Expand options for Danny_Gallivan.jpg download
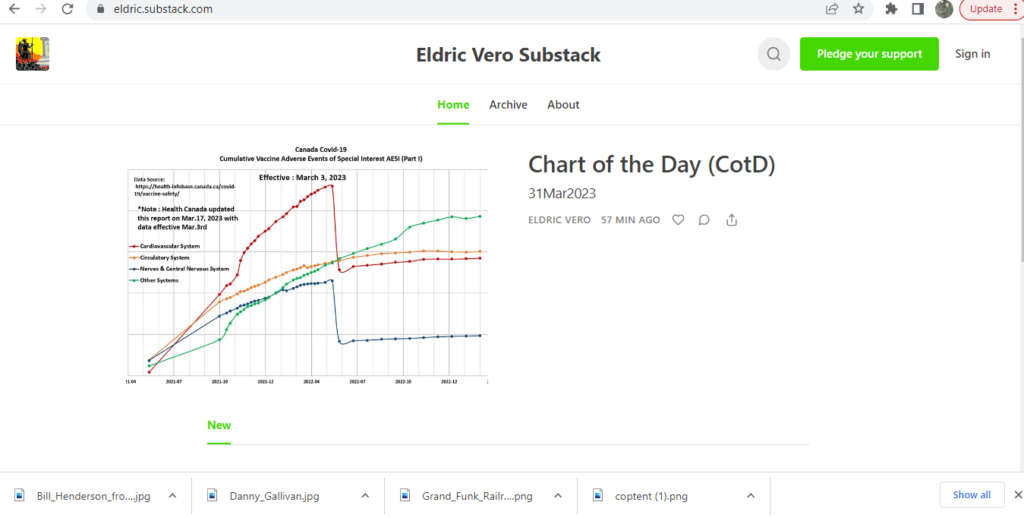Screen dimensions: 1024x518 (365, 496)
